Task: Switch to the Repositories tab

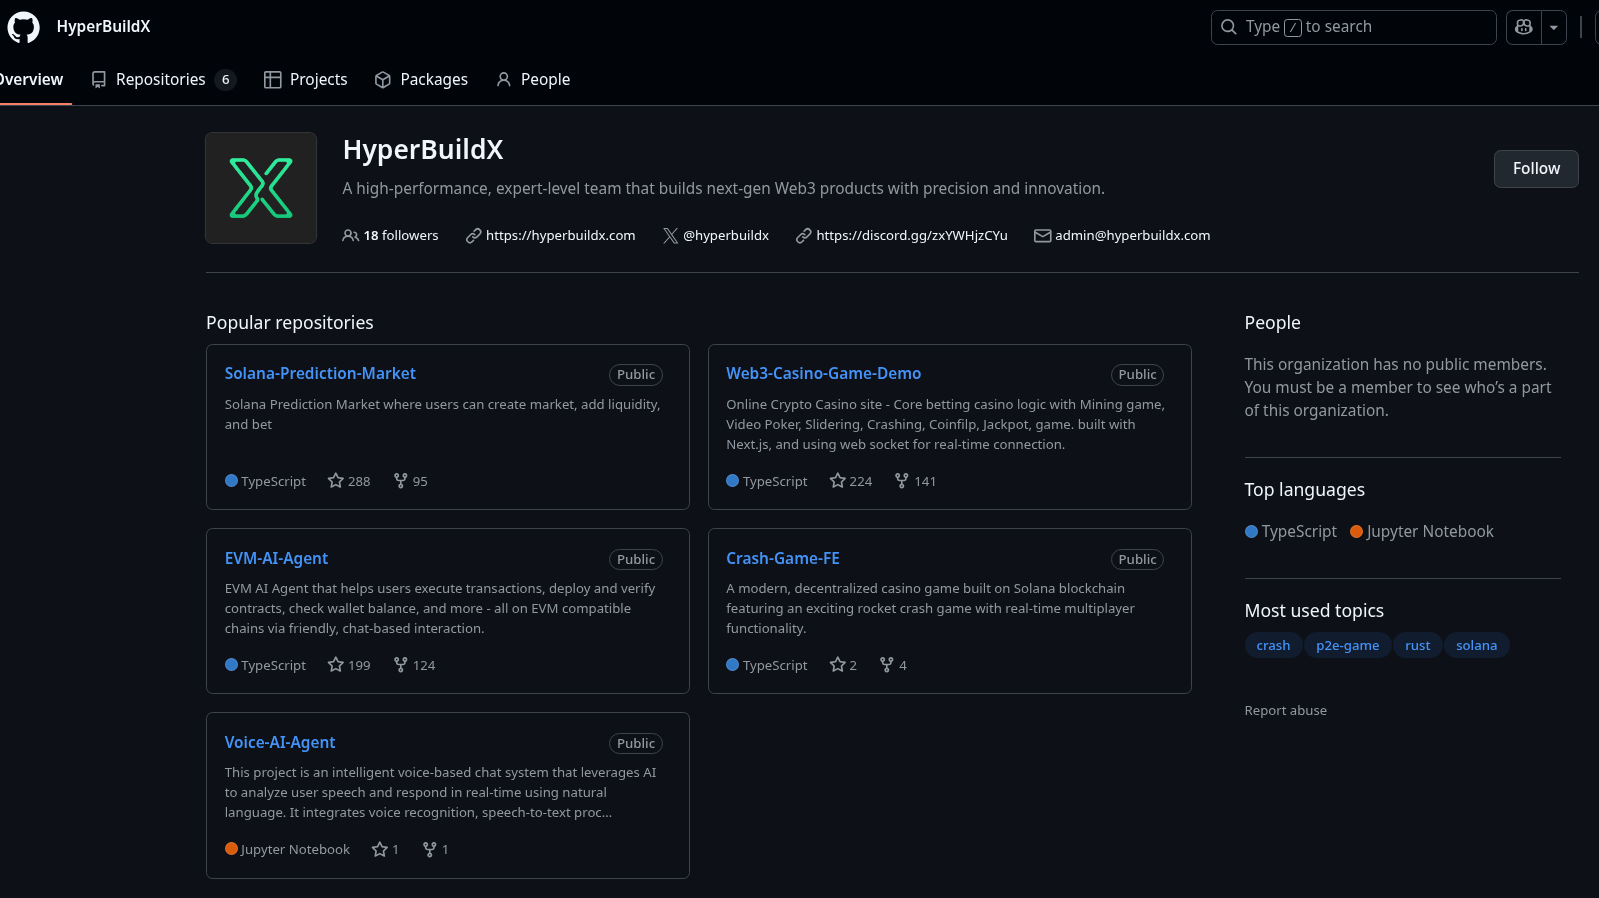Action: (x=162, y=79)
